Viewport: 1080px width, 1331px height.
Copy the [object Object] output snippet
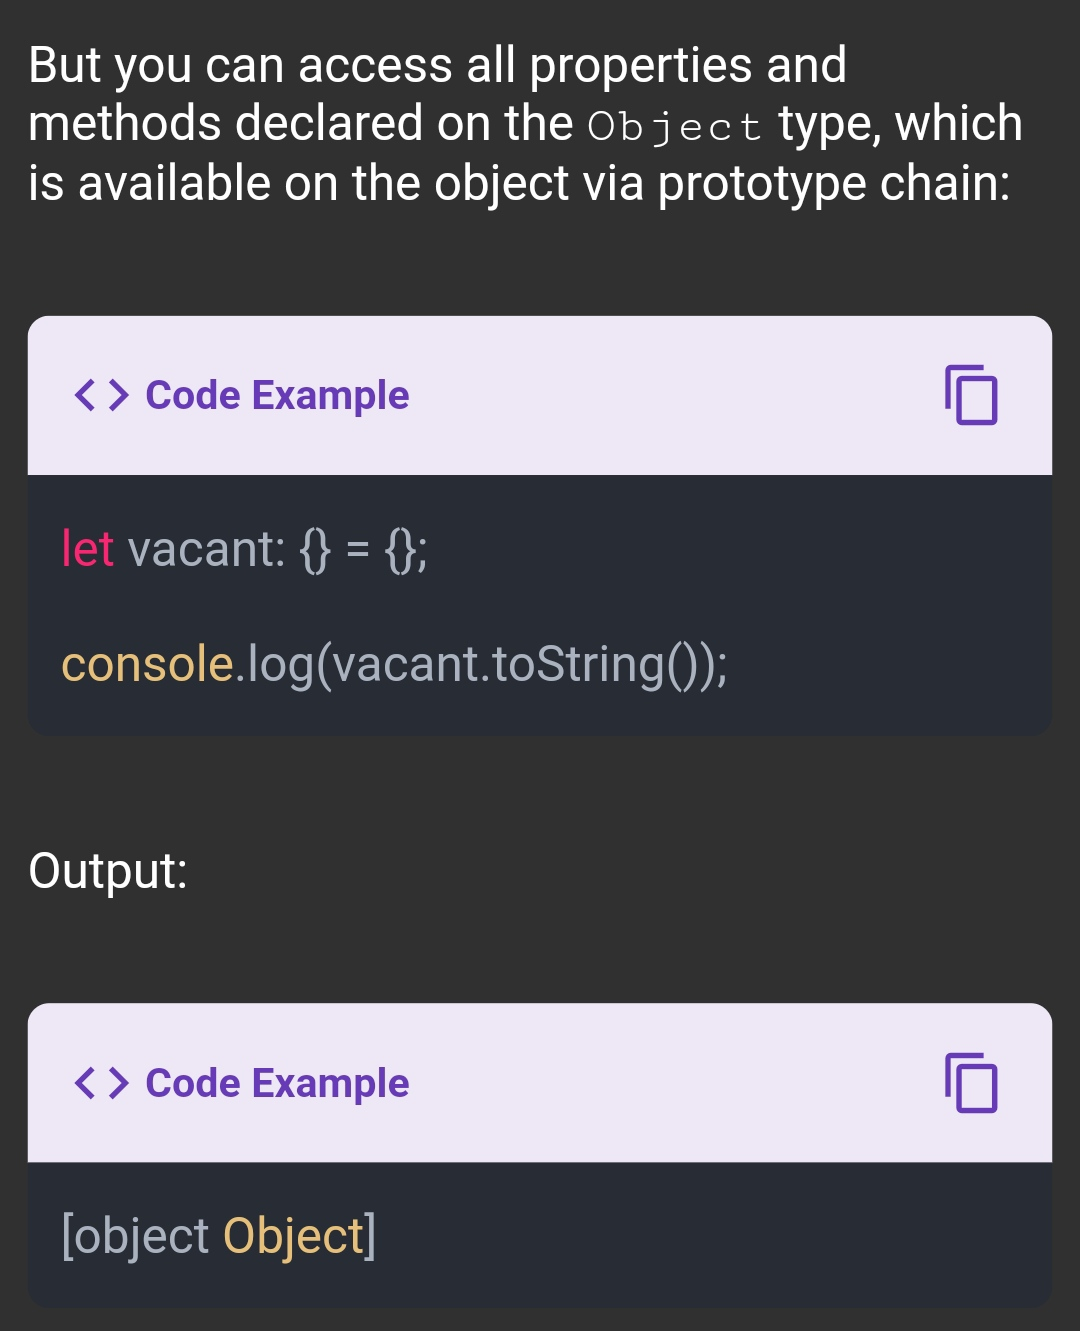pyautogui.click(x=971, y=1083)
